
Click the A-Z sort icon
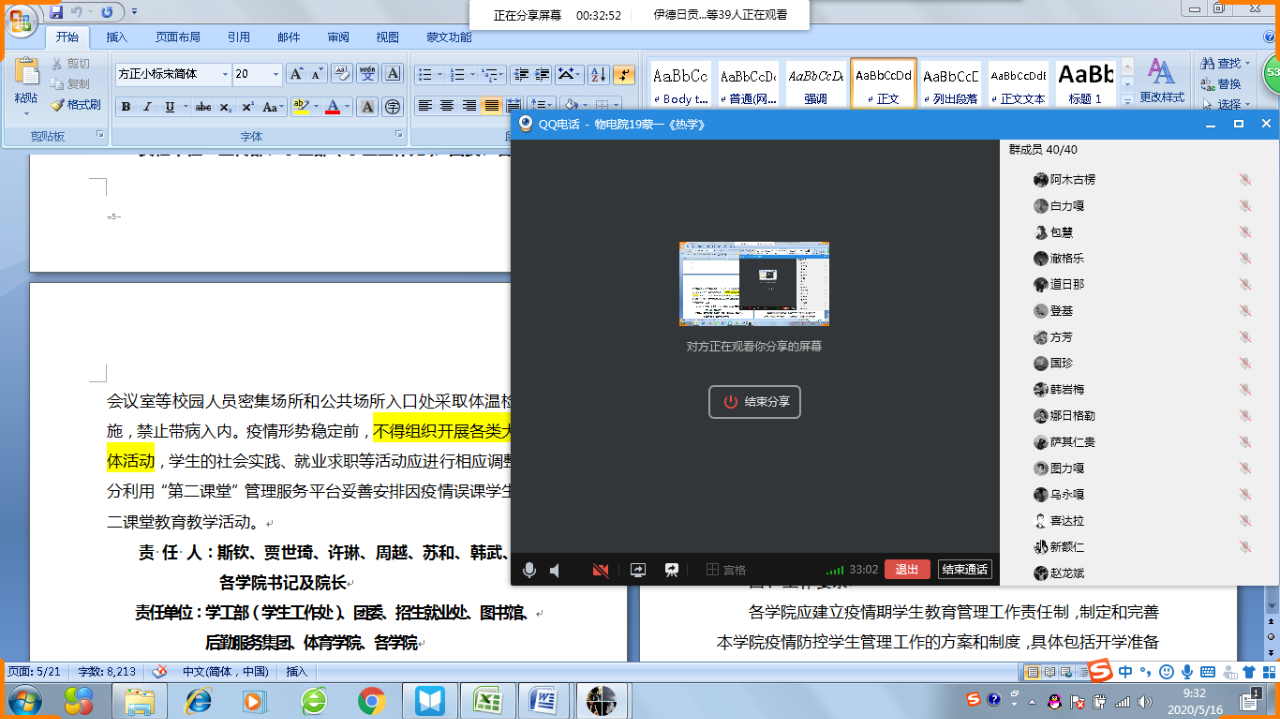598,75
